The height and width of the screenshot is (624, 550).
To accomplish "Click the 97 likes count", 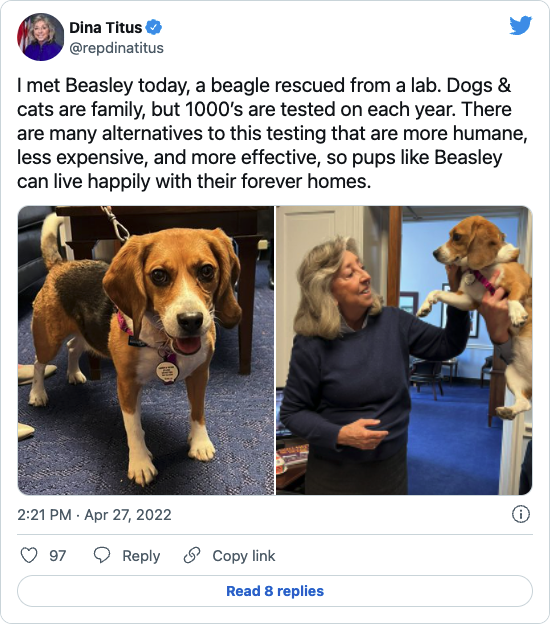I will [57, 556].
